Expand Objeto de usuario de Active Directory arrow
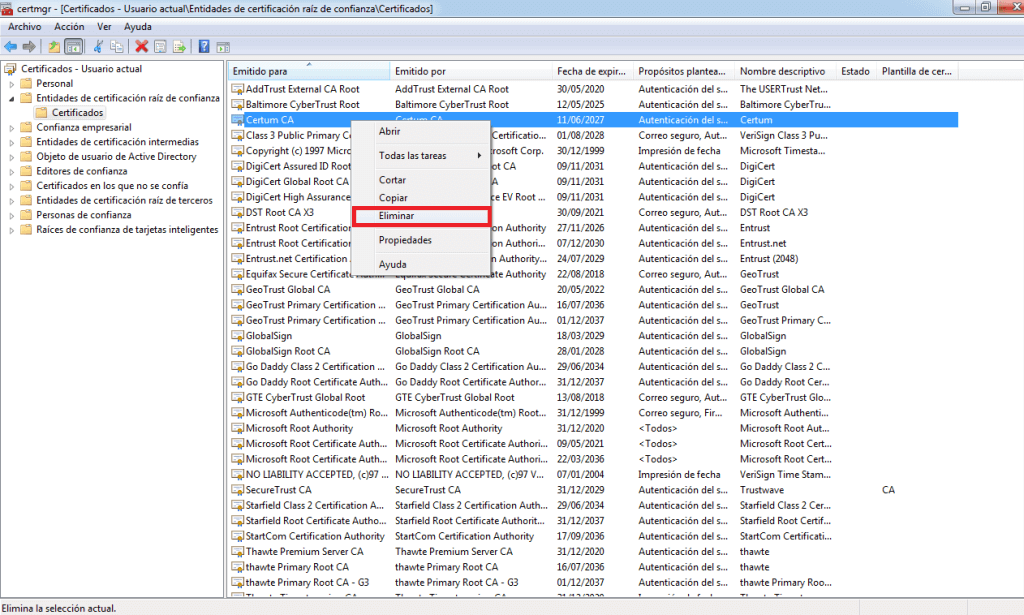This screenshot has height=615, width=1024. pyautogui.click(x=11, y=157)
